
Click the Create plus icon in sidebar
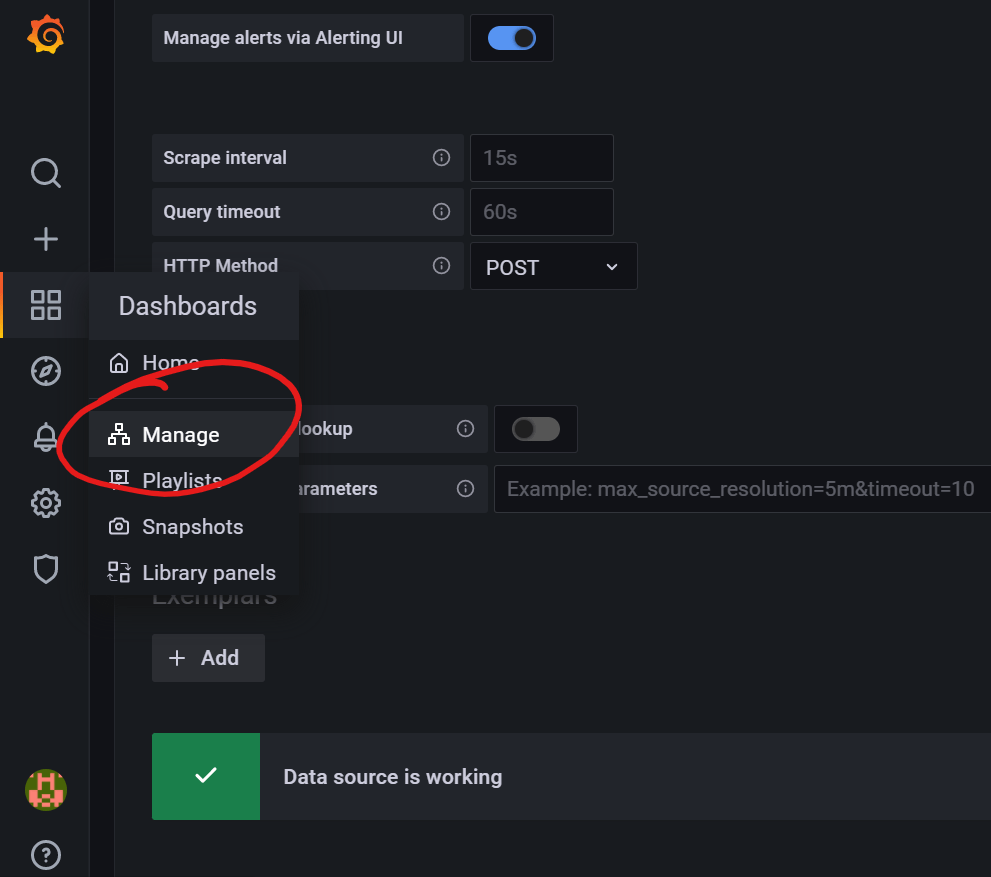tap(46, 239)
